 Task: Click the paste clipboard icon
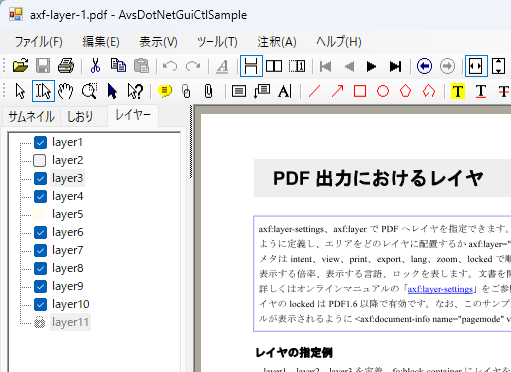[x=141, y=66]
